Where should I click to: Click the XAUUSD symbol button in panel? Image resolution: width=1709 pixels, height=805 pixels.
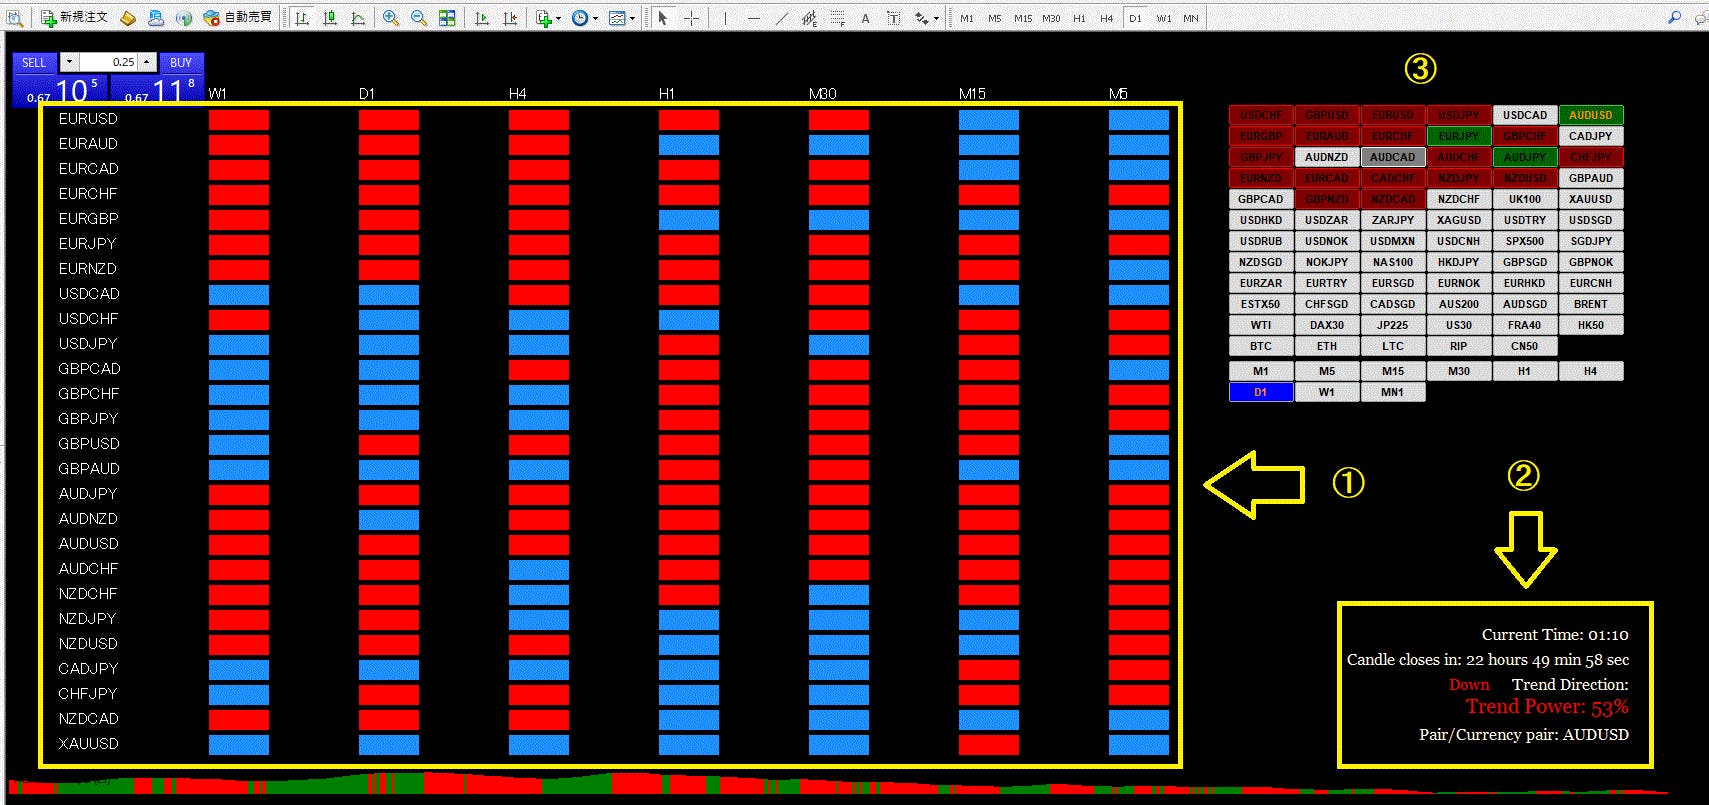pos(1590,199)
